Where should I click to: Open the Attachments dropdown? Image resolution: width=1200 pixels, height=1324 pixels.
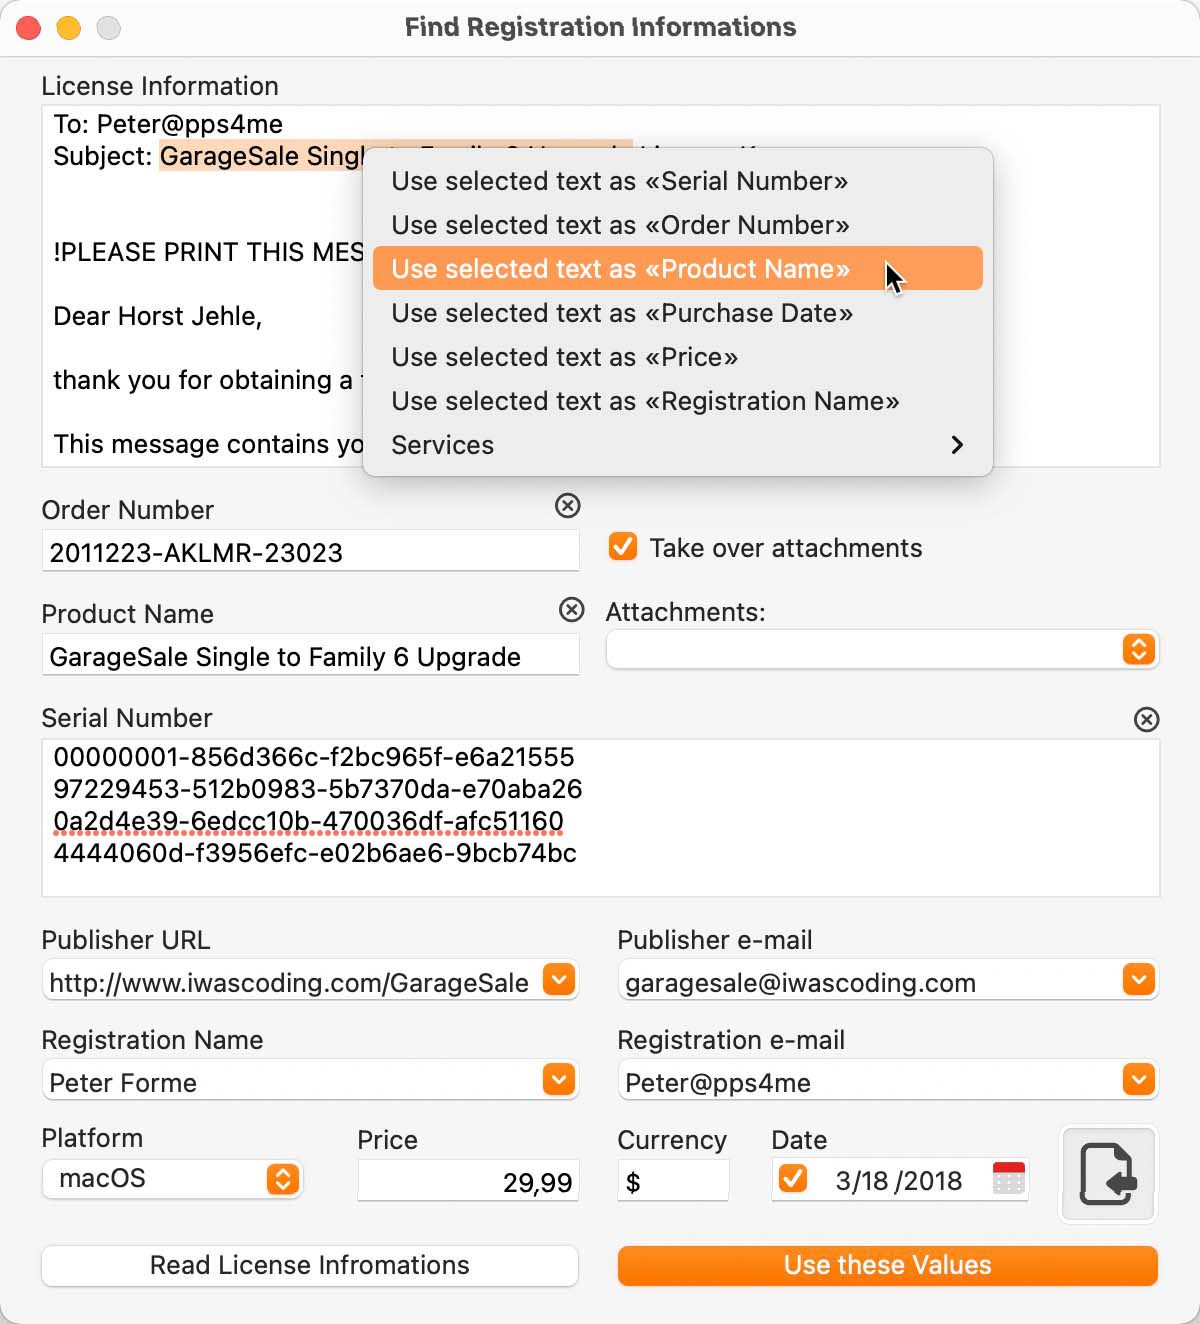pyautogui.click(x=882, y=650)
